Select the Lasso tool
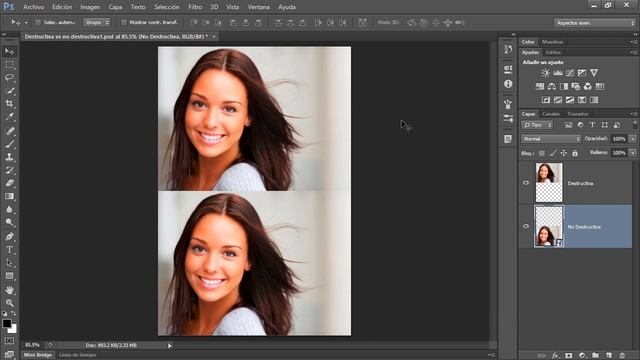Screen dimensions: 640x360 coord(9,78)
